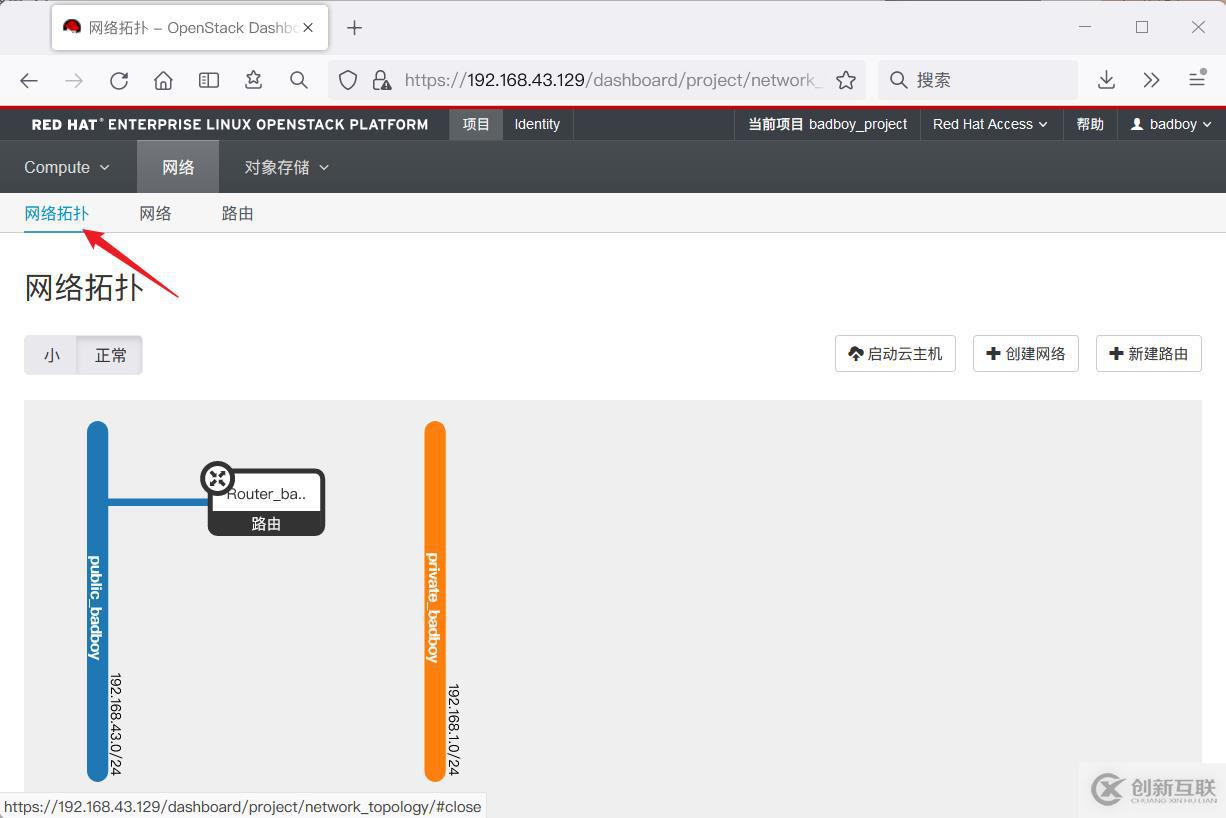
Task: Click the 新建路由 button
Action: [1149, 354]
